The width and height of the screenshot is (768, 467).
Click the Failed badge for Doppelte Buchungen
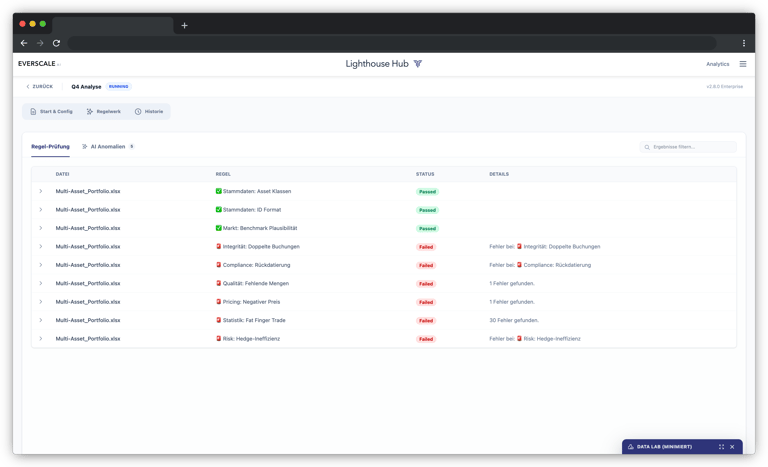click(426, 247)
